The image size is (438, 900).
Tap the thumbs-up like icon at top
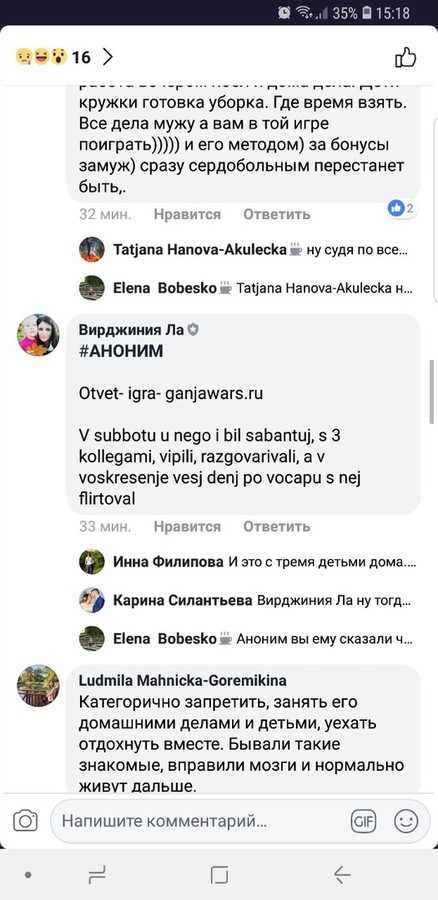(405, 57)
